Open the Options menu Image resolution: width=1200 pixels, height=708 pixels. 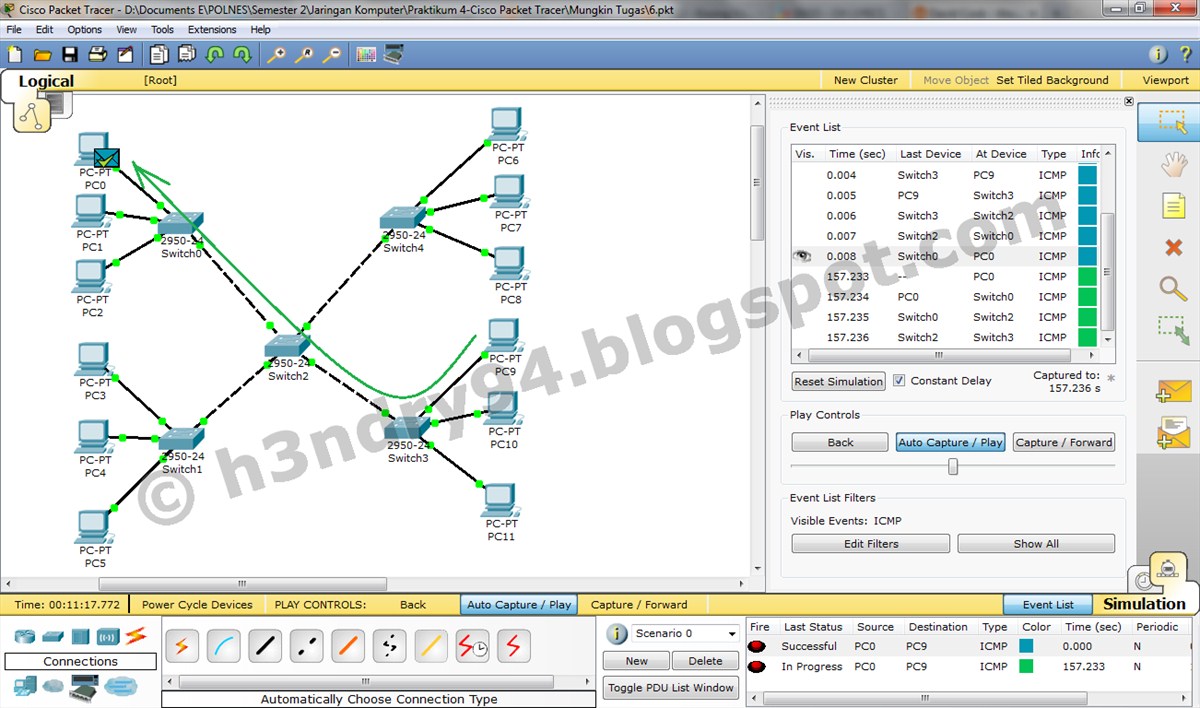pos(85,30)
